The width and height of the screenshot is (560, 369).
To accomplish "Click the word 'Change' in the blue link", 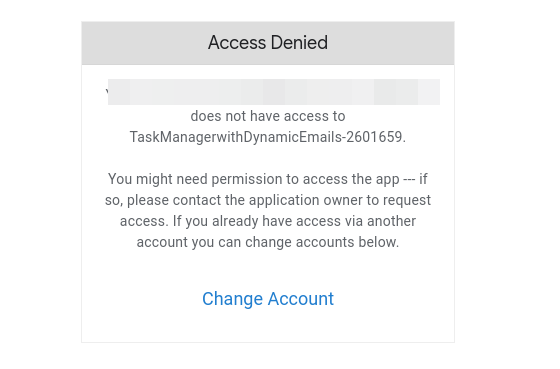I will [232, 299].
